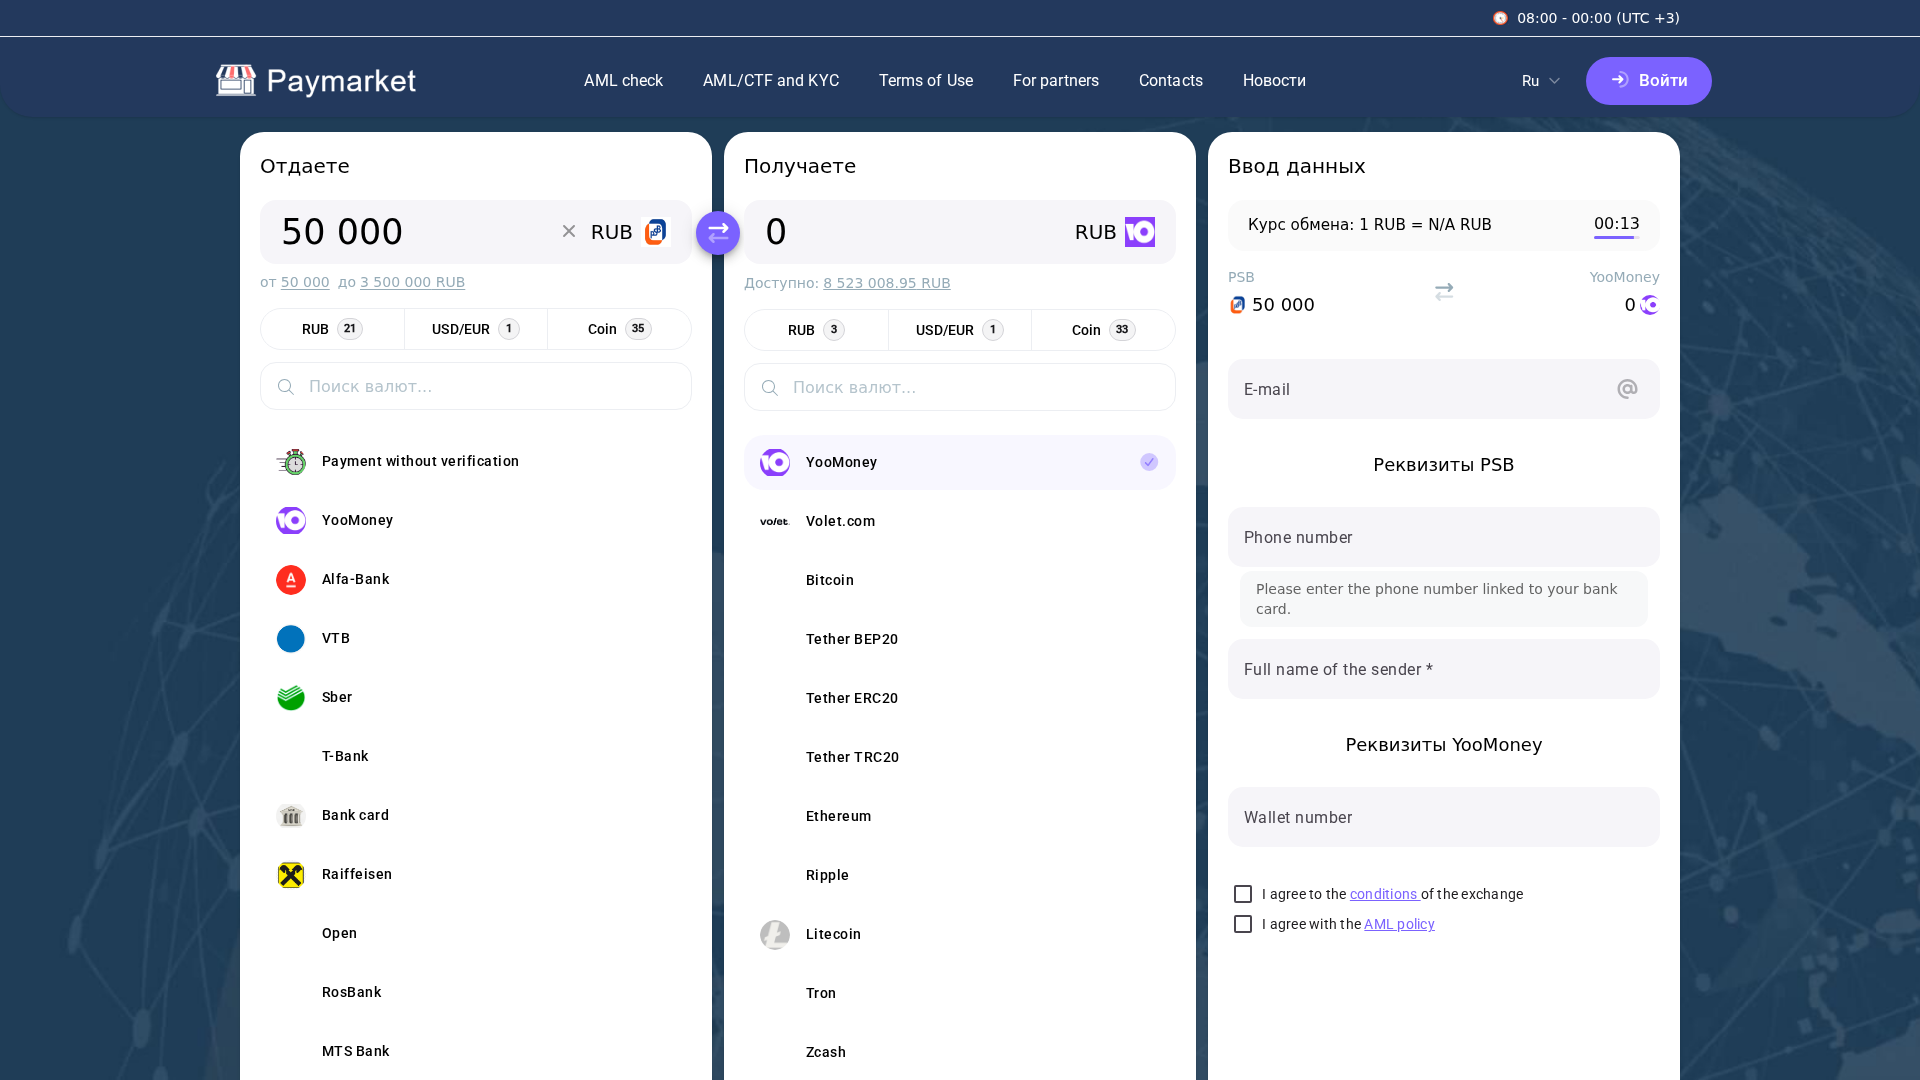Click the Bank card building icon
Image resolution: width=1920 pixels, height=1080 pixels.
(291, 816)
